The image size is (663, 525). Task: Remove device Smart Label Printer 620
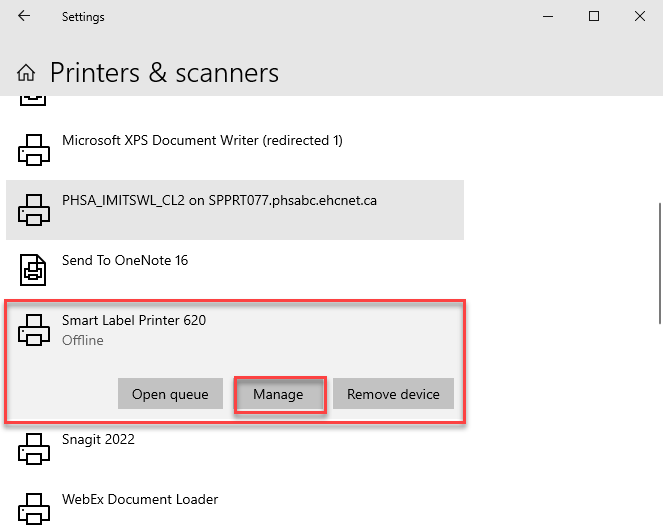point(393,394)
